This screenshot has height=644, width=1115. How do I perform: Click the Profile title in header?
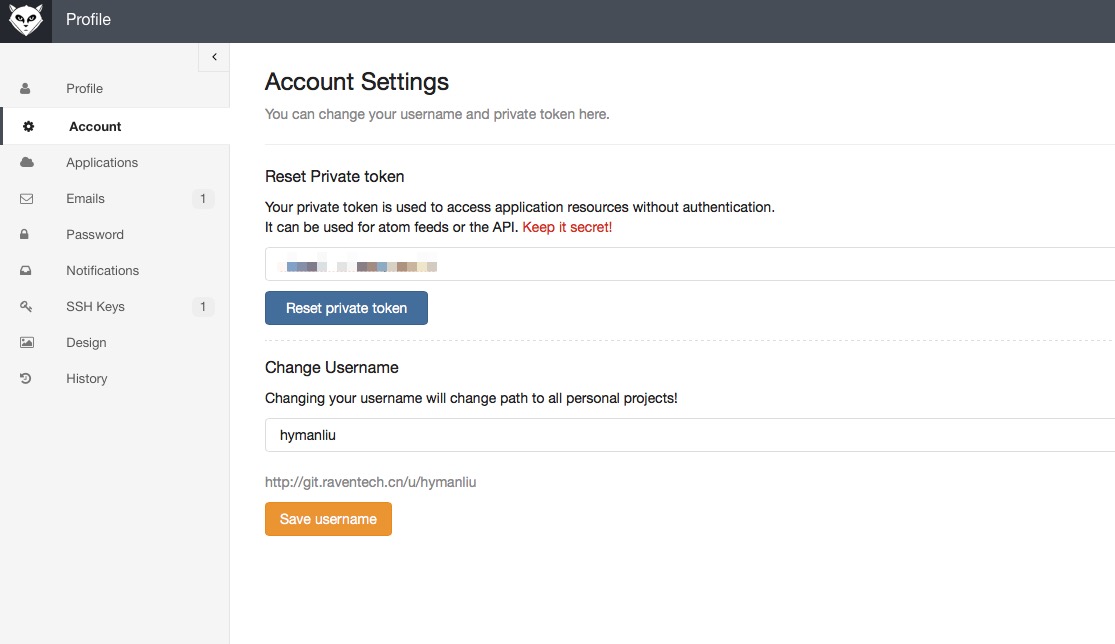point(88,20)
